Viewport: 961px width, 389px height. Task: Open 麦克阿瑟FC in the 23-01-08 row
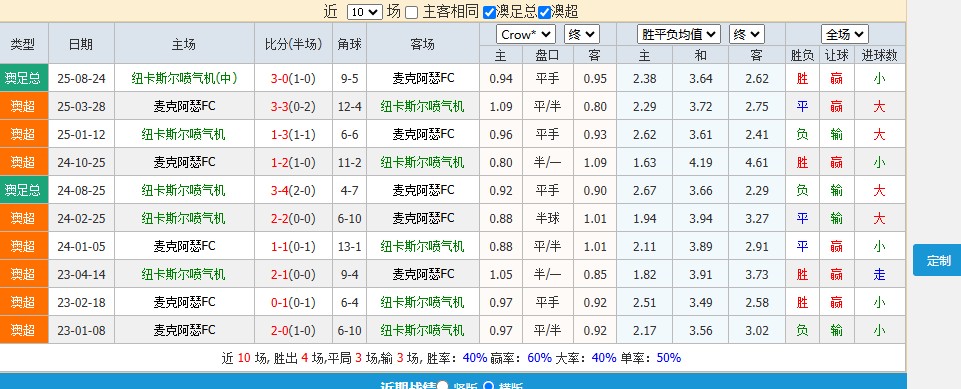pos(184,330)
